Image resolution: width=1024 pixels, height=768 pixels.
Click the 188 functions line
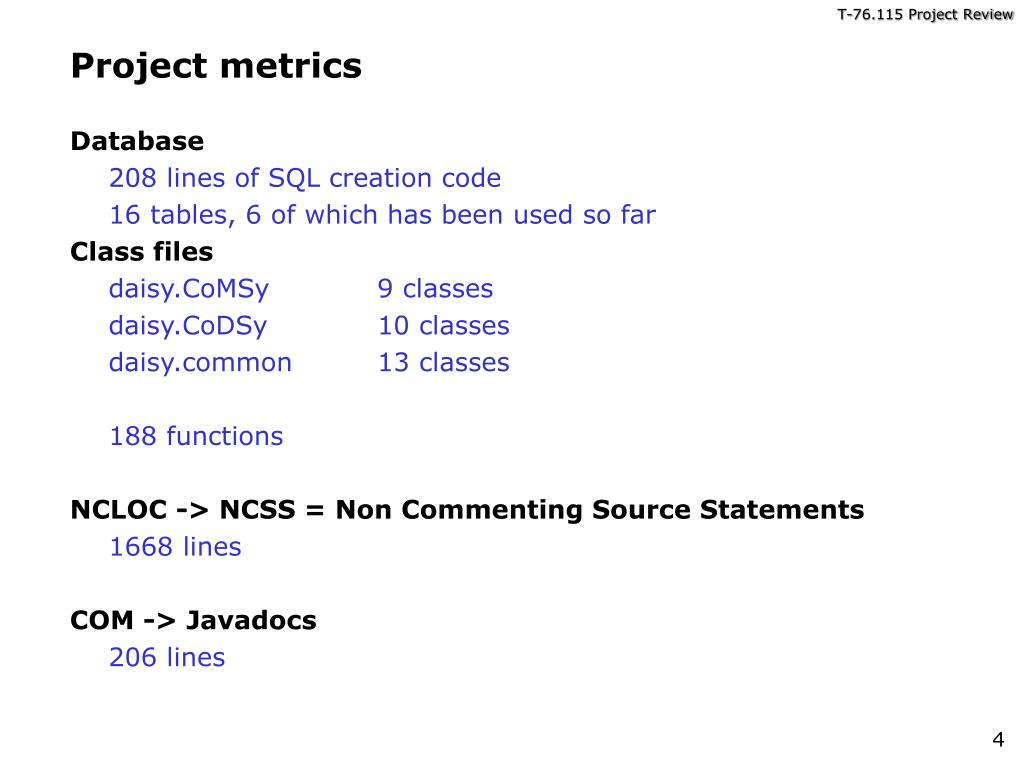(196, 436)
